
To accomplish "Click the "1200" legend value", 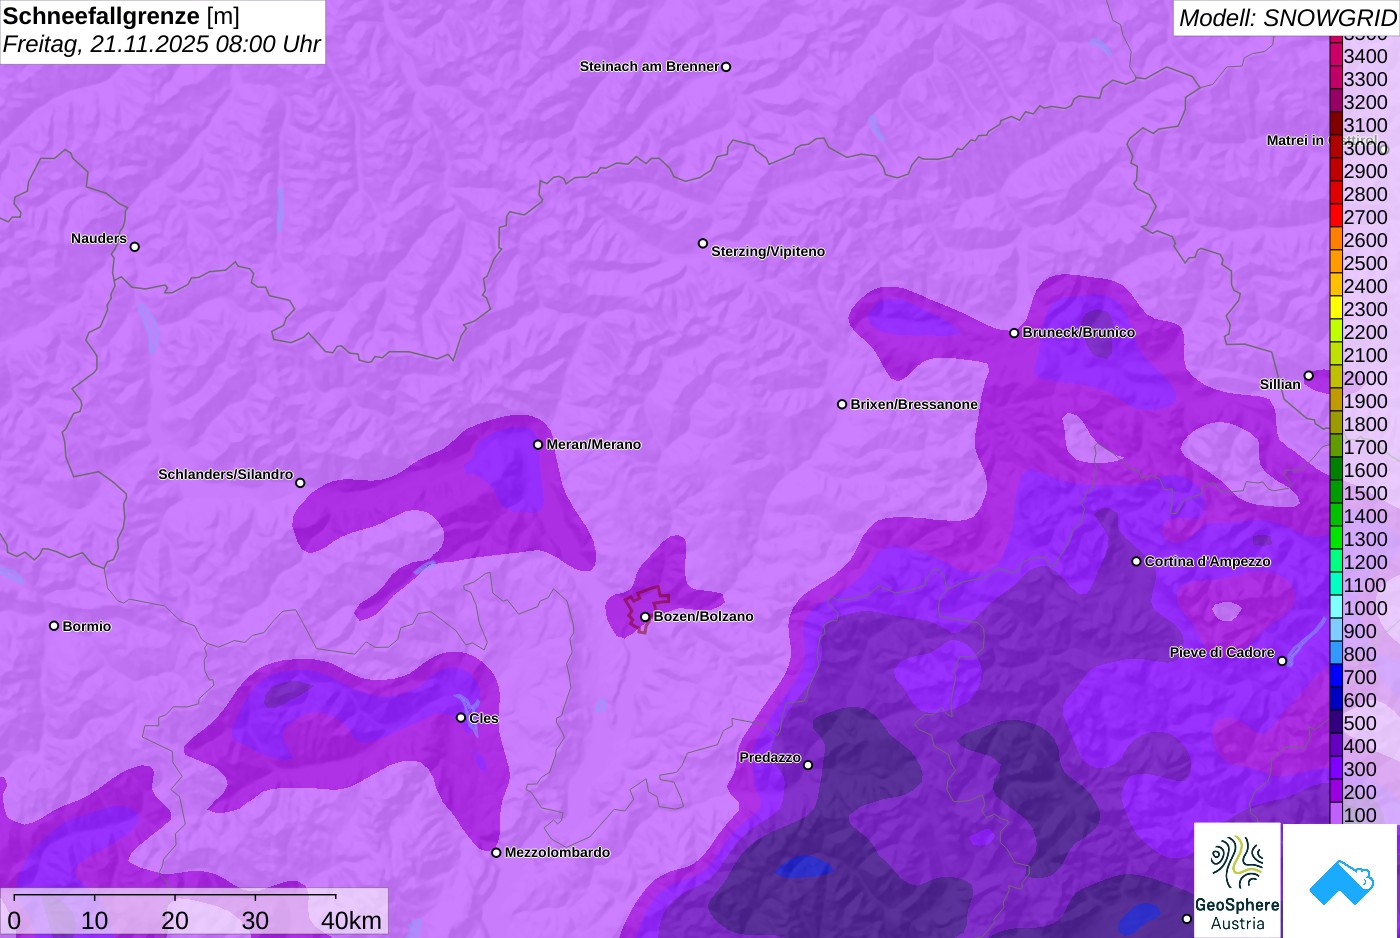I will pyautogui.click(x=1366, y=562).
